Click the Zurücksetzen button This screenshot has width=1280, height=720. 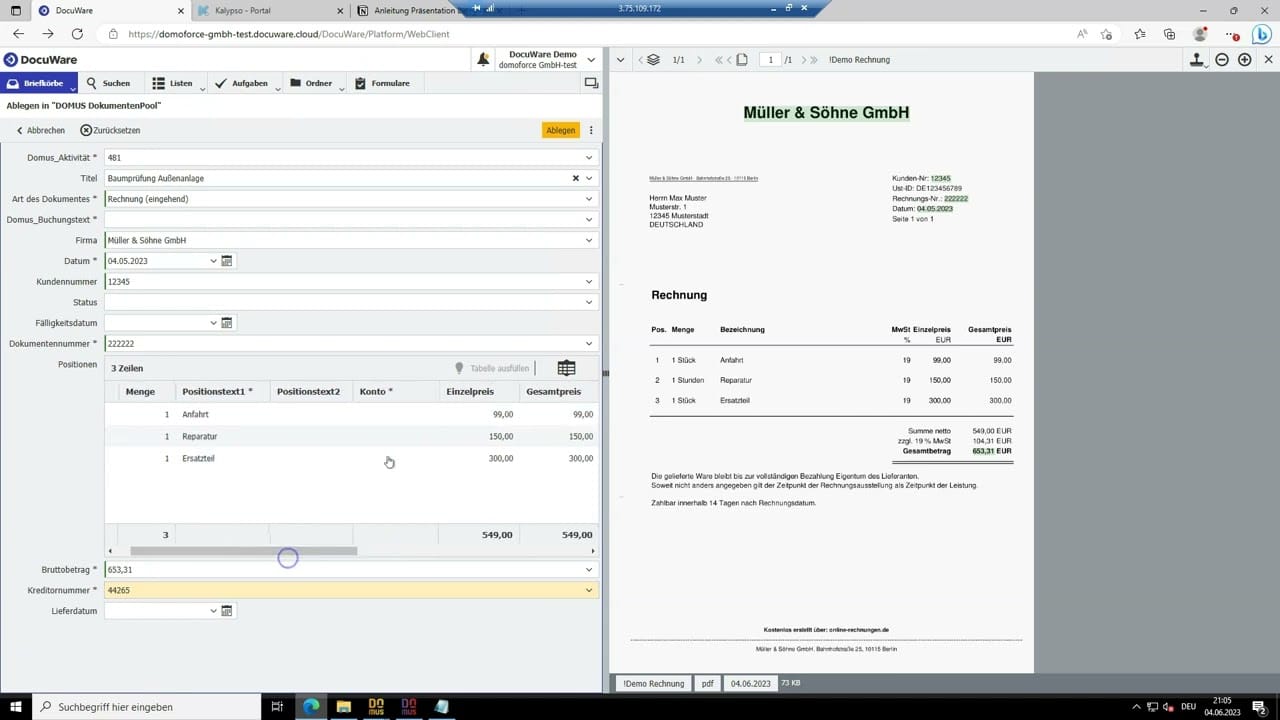point(110,130)
